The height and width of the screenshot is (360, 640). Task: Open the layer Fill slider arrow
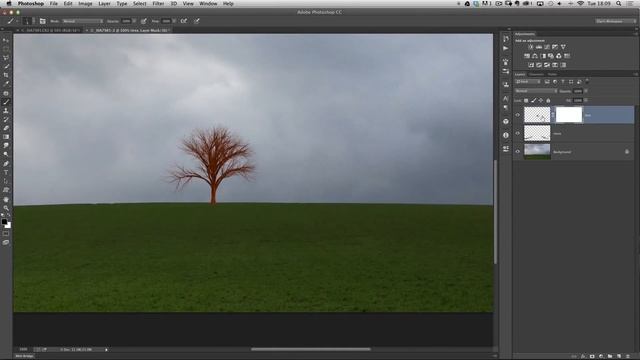tap(586, 100)
